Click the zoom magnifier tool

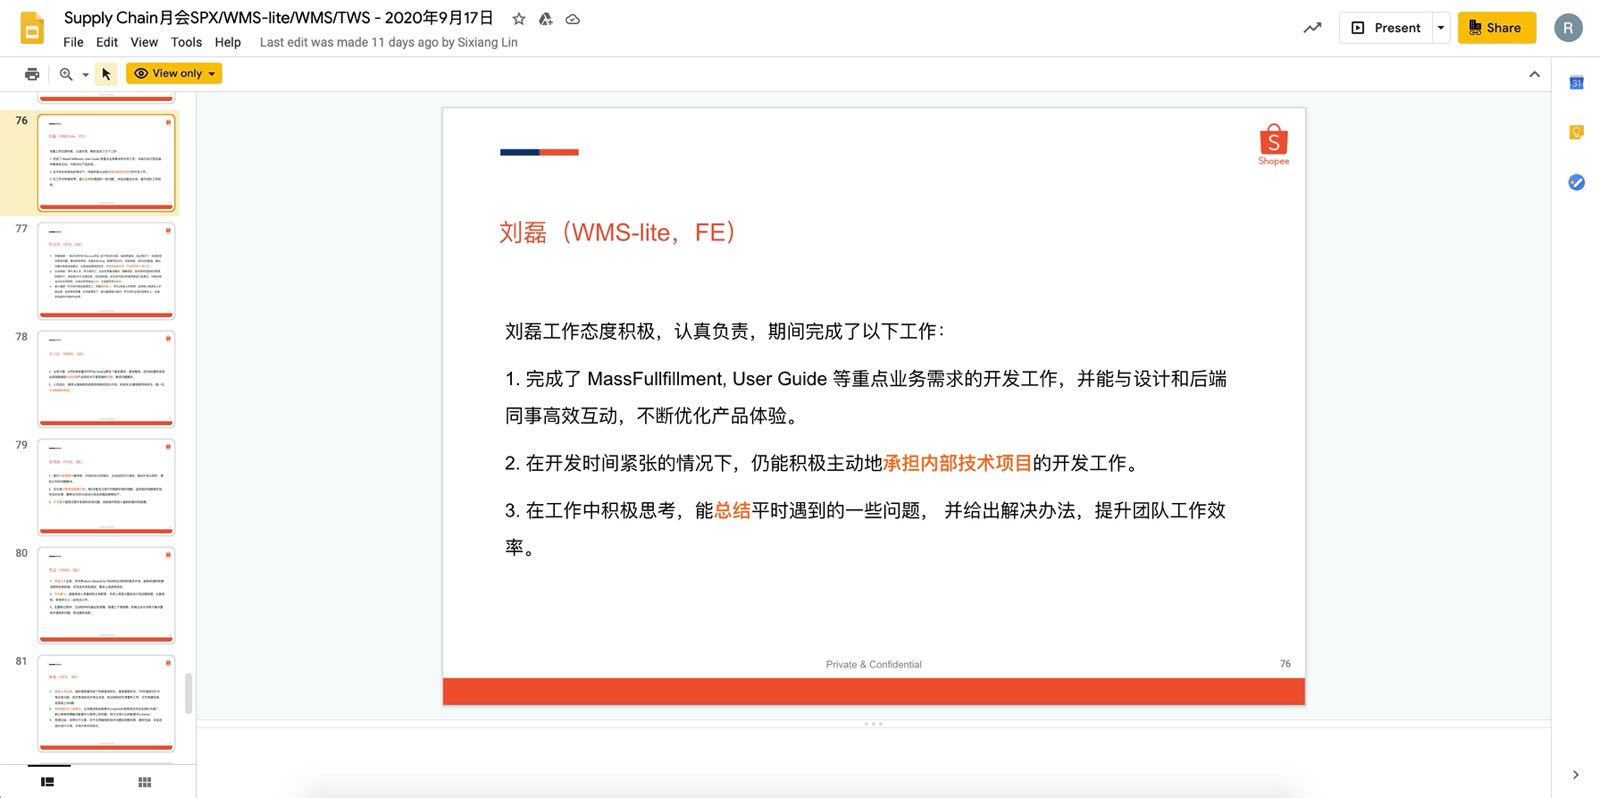point(66,74)
